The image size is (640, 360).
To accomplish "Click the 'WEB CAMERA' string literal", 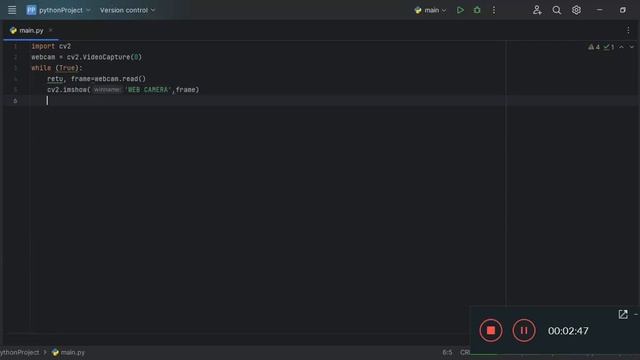I will tap(148, 90).
